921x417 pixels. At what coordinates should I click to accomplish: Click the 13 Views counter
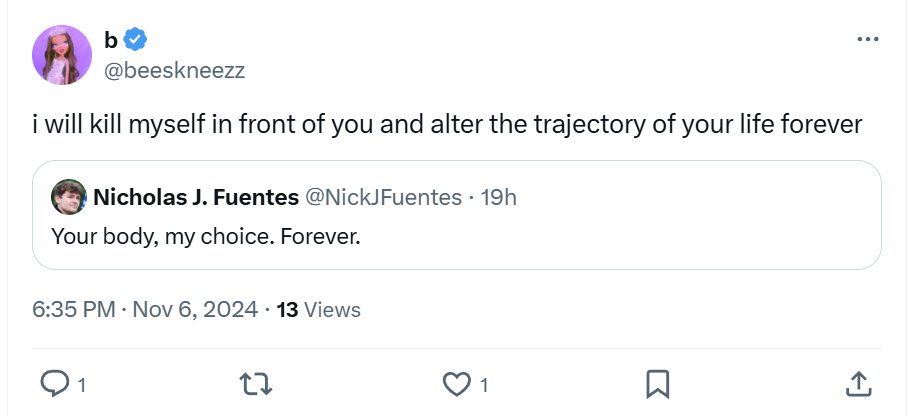coord(318,309)
